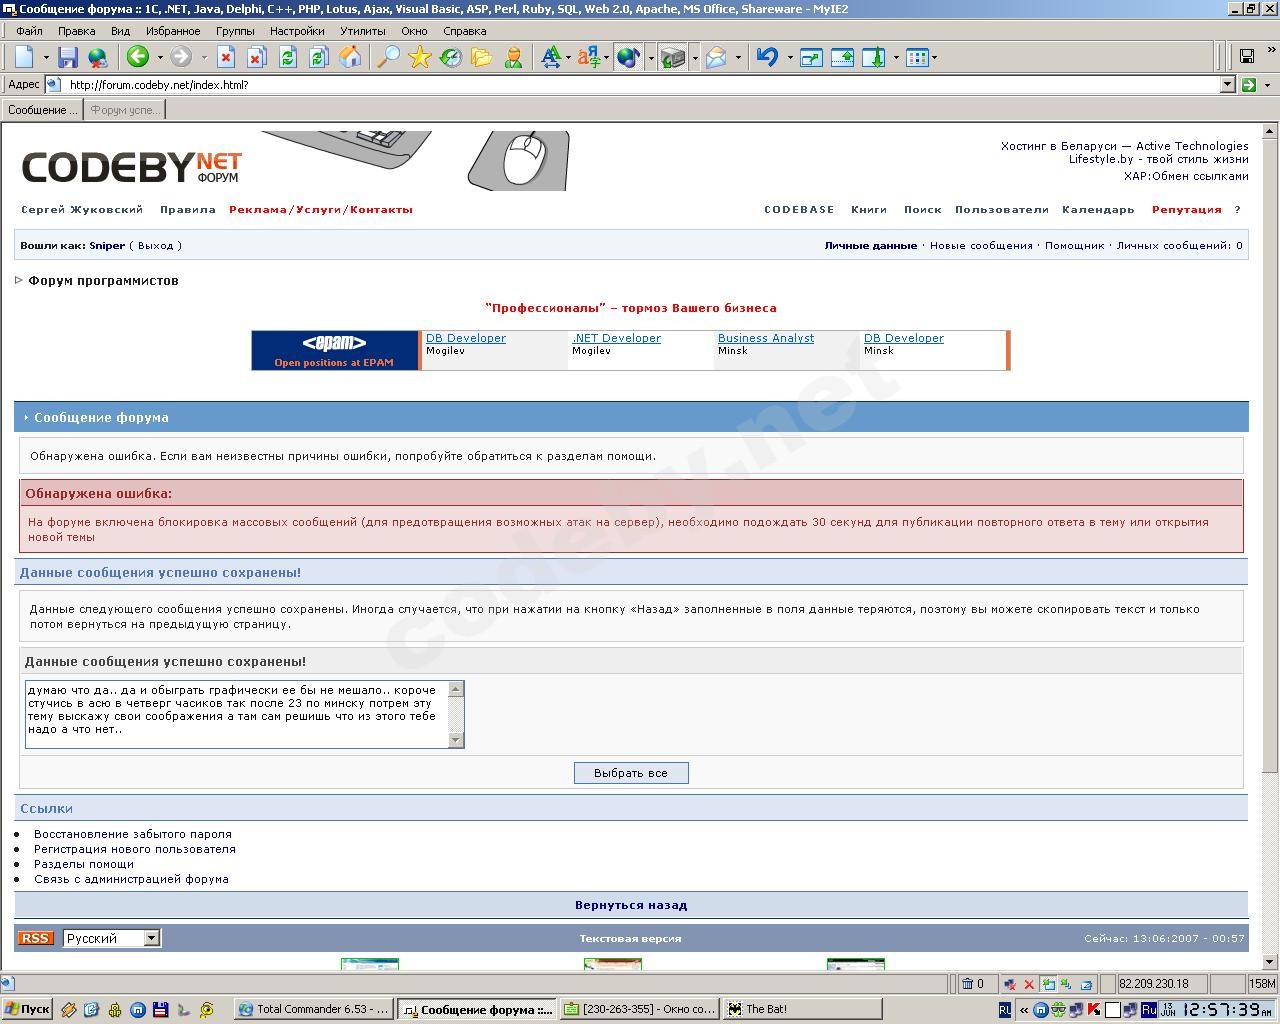Open the dropdown arrow next to undo icon
This screenshot has height=1024, width=1280.
tap(789, 57)
